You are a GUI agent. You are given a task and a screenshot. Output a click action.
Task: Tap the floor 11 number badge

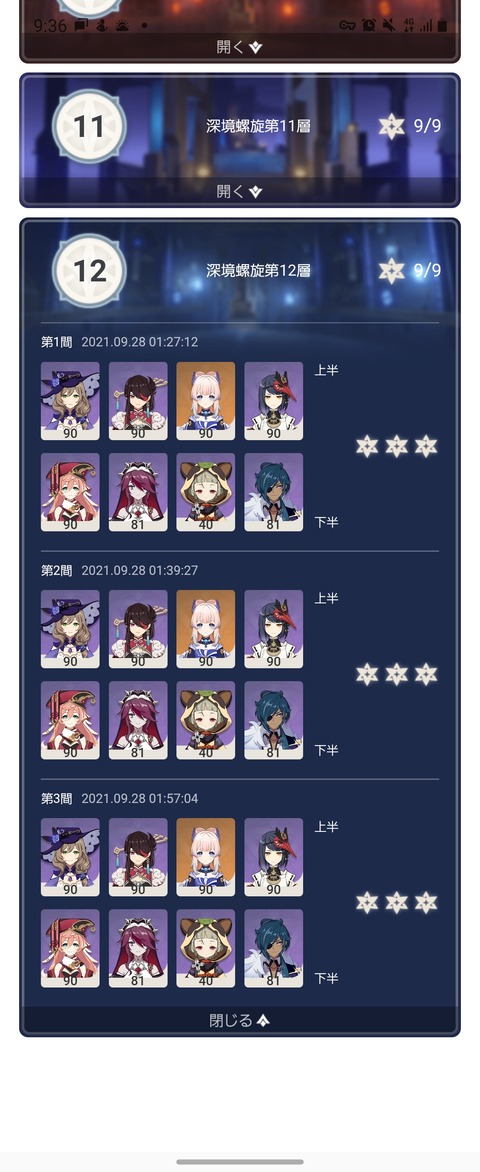click(x=90, y=126)
